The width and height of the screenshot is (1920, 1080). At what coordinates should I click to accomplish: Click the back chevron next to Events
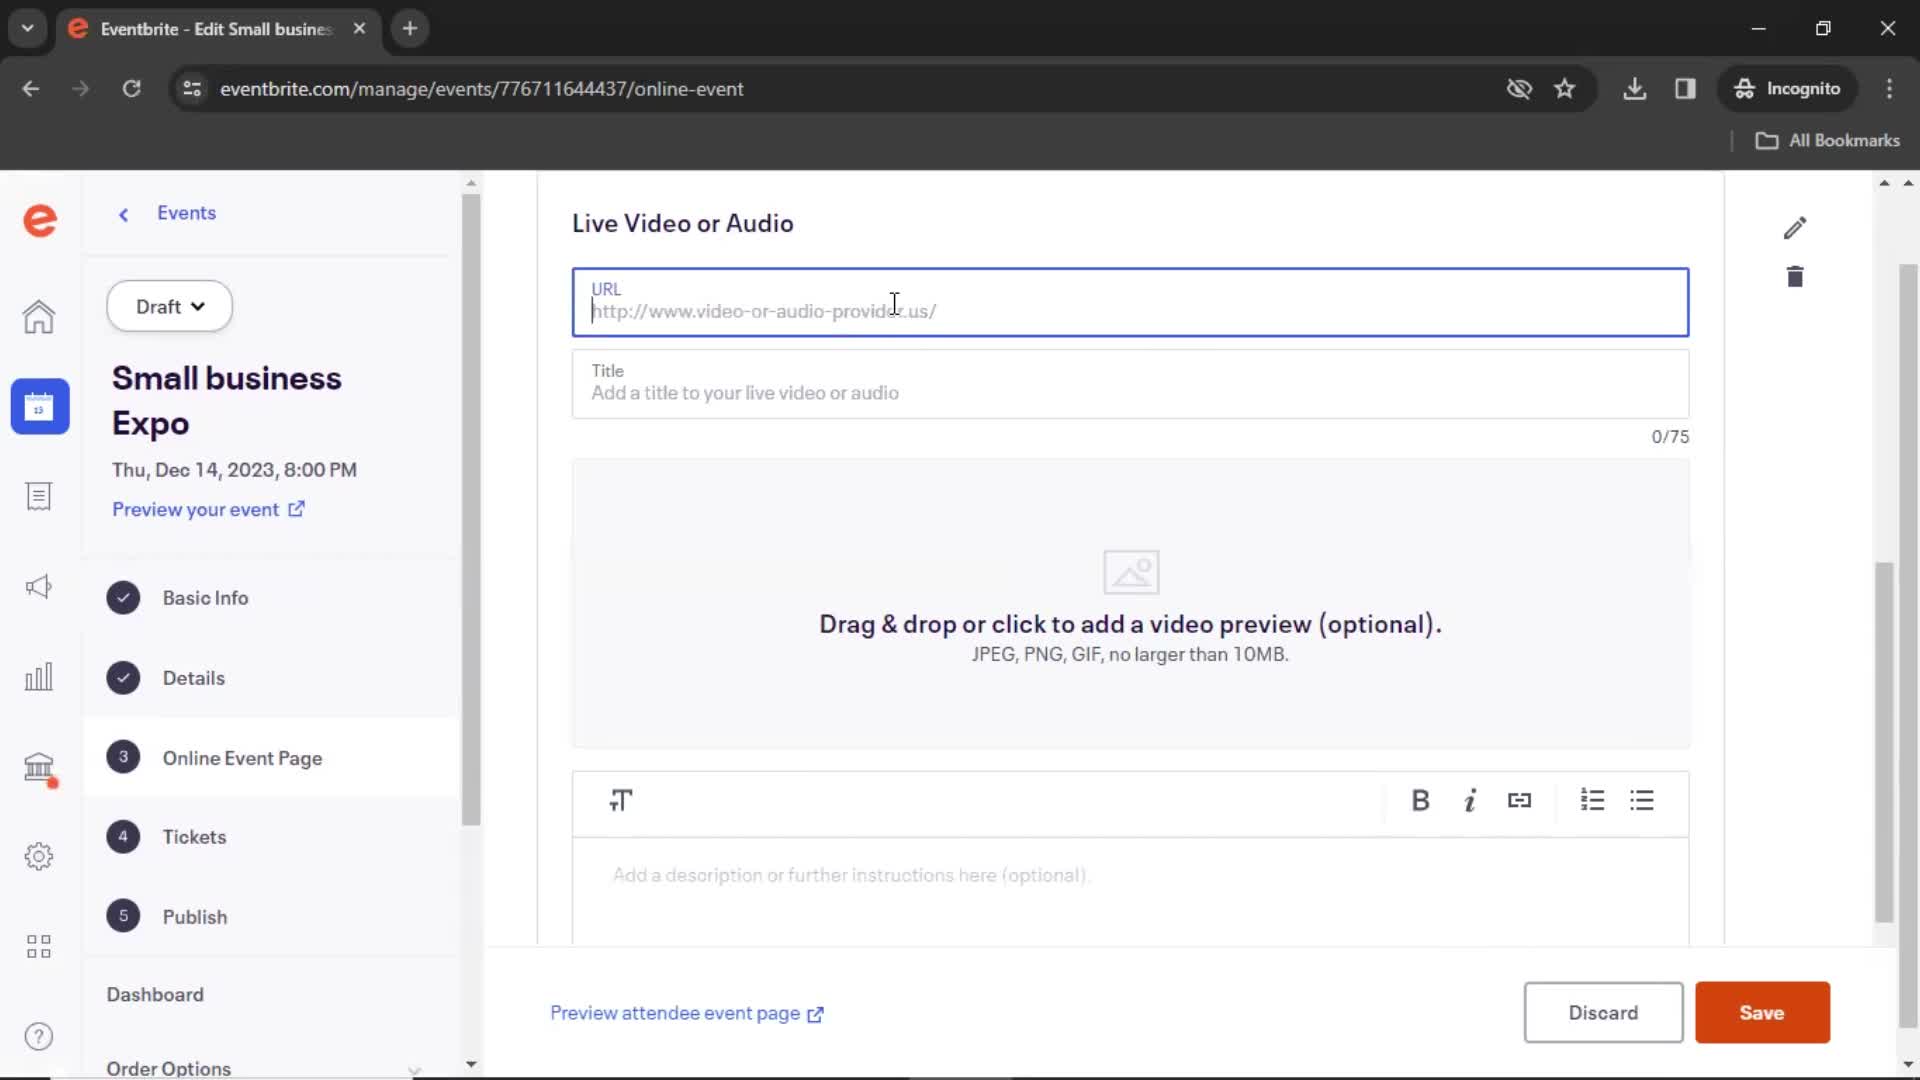point(124,214)
